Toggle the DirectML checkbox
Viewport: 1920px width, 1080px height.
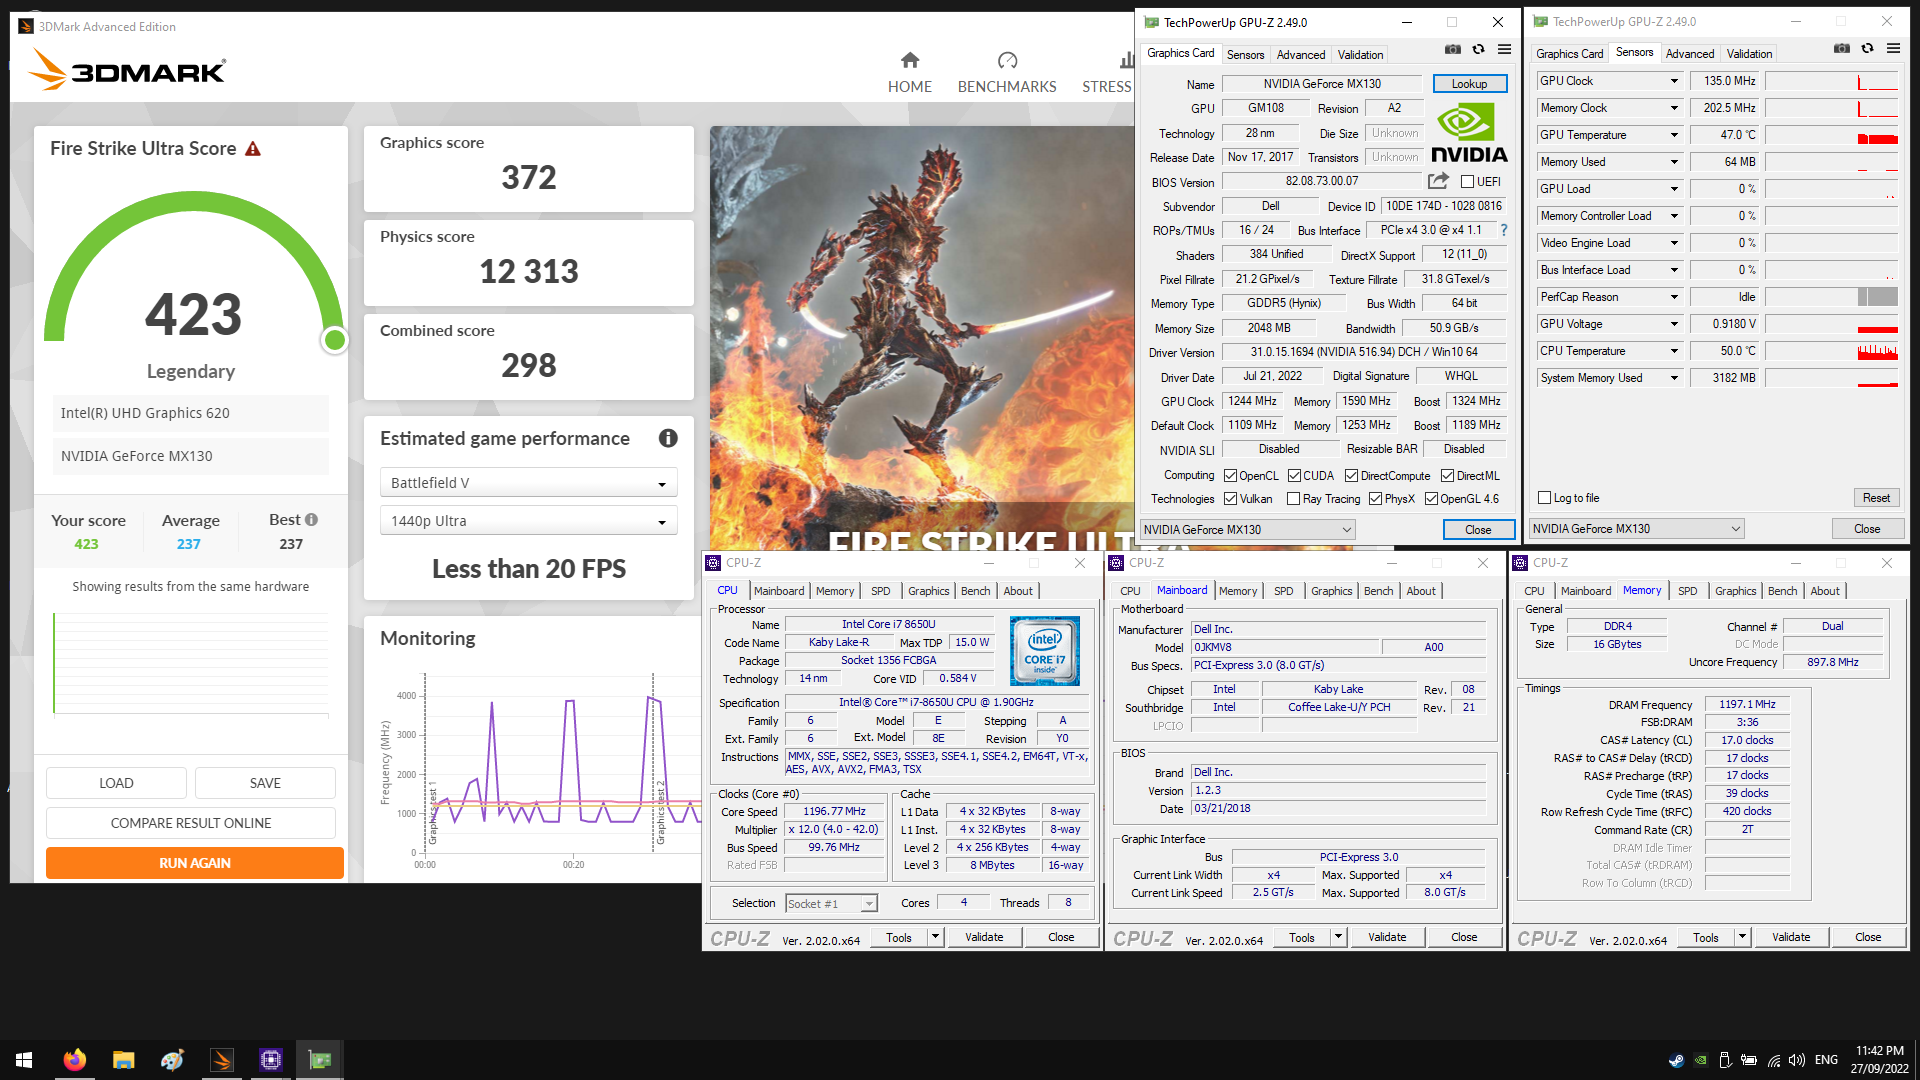(x=1447, y=476)
